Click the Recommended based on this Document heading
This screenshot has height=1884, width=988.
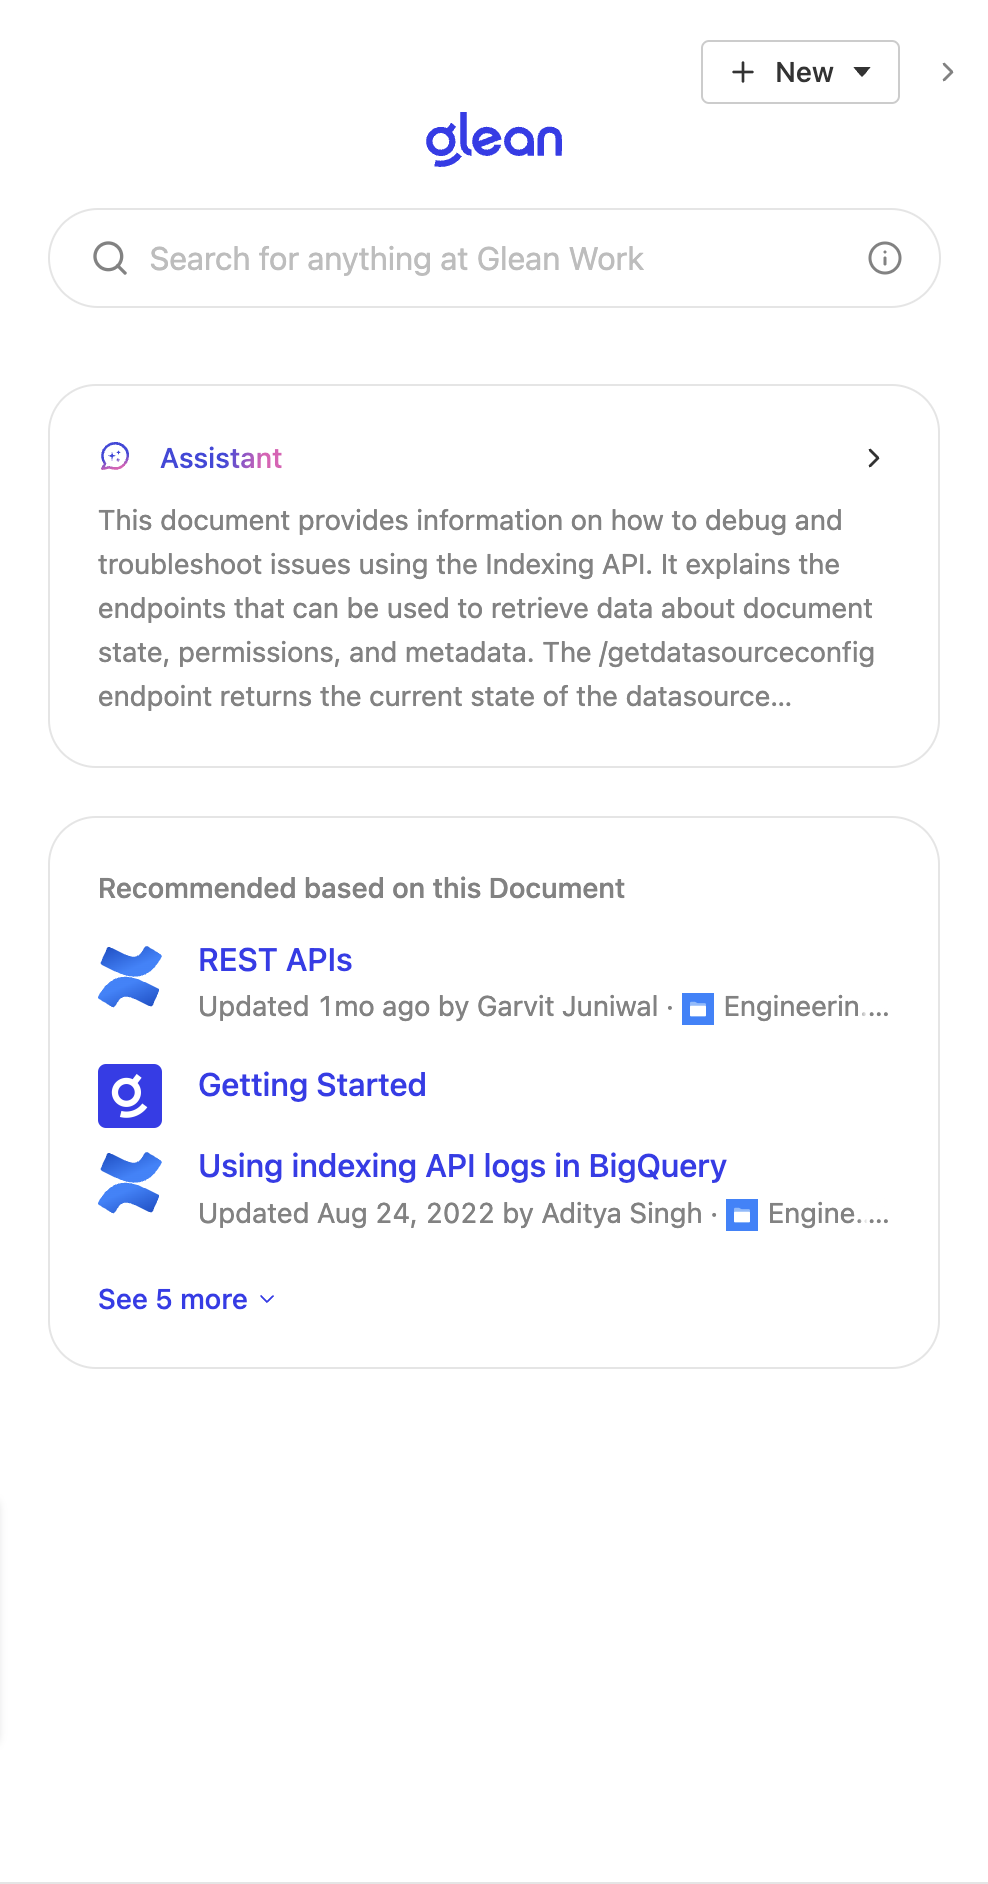coord(361,888)
